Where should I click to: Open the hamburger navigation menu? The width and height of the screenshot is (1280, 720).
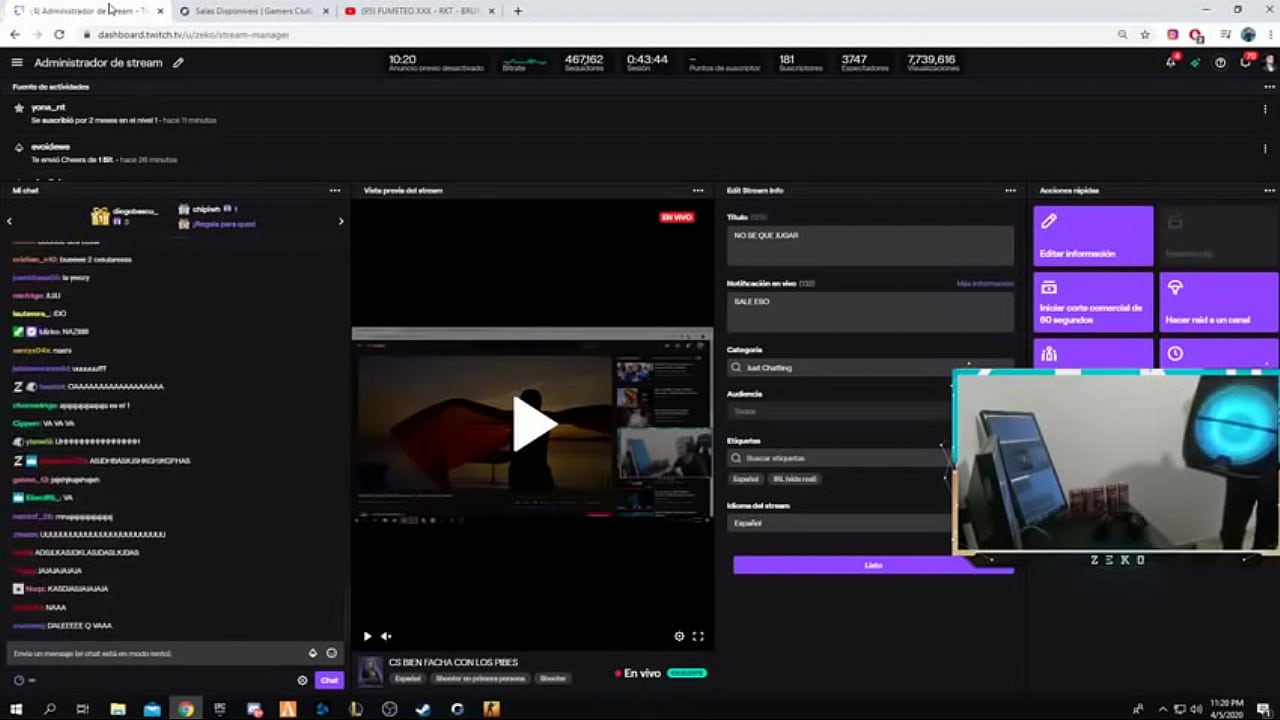17,62
